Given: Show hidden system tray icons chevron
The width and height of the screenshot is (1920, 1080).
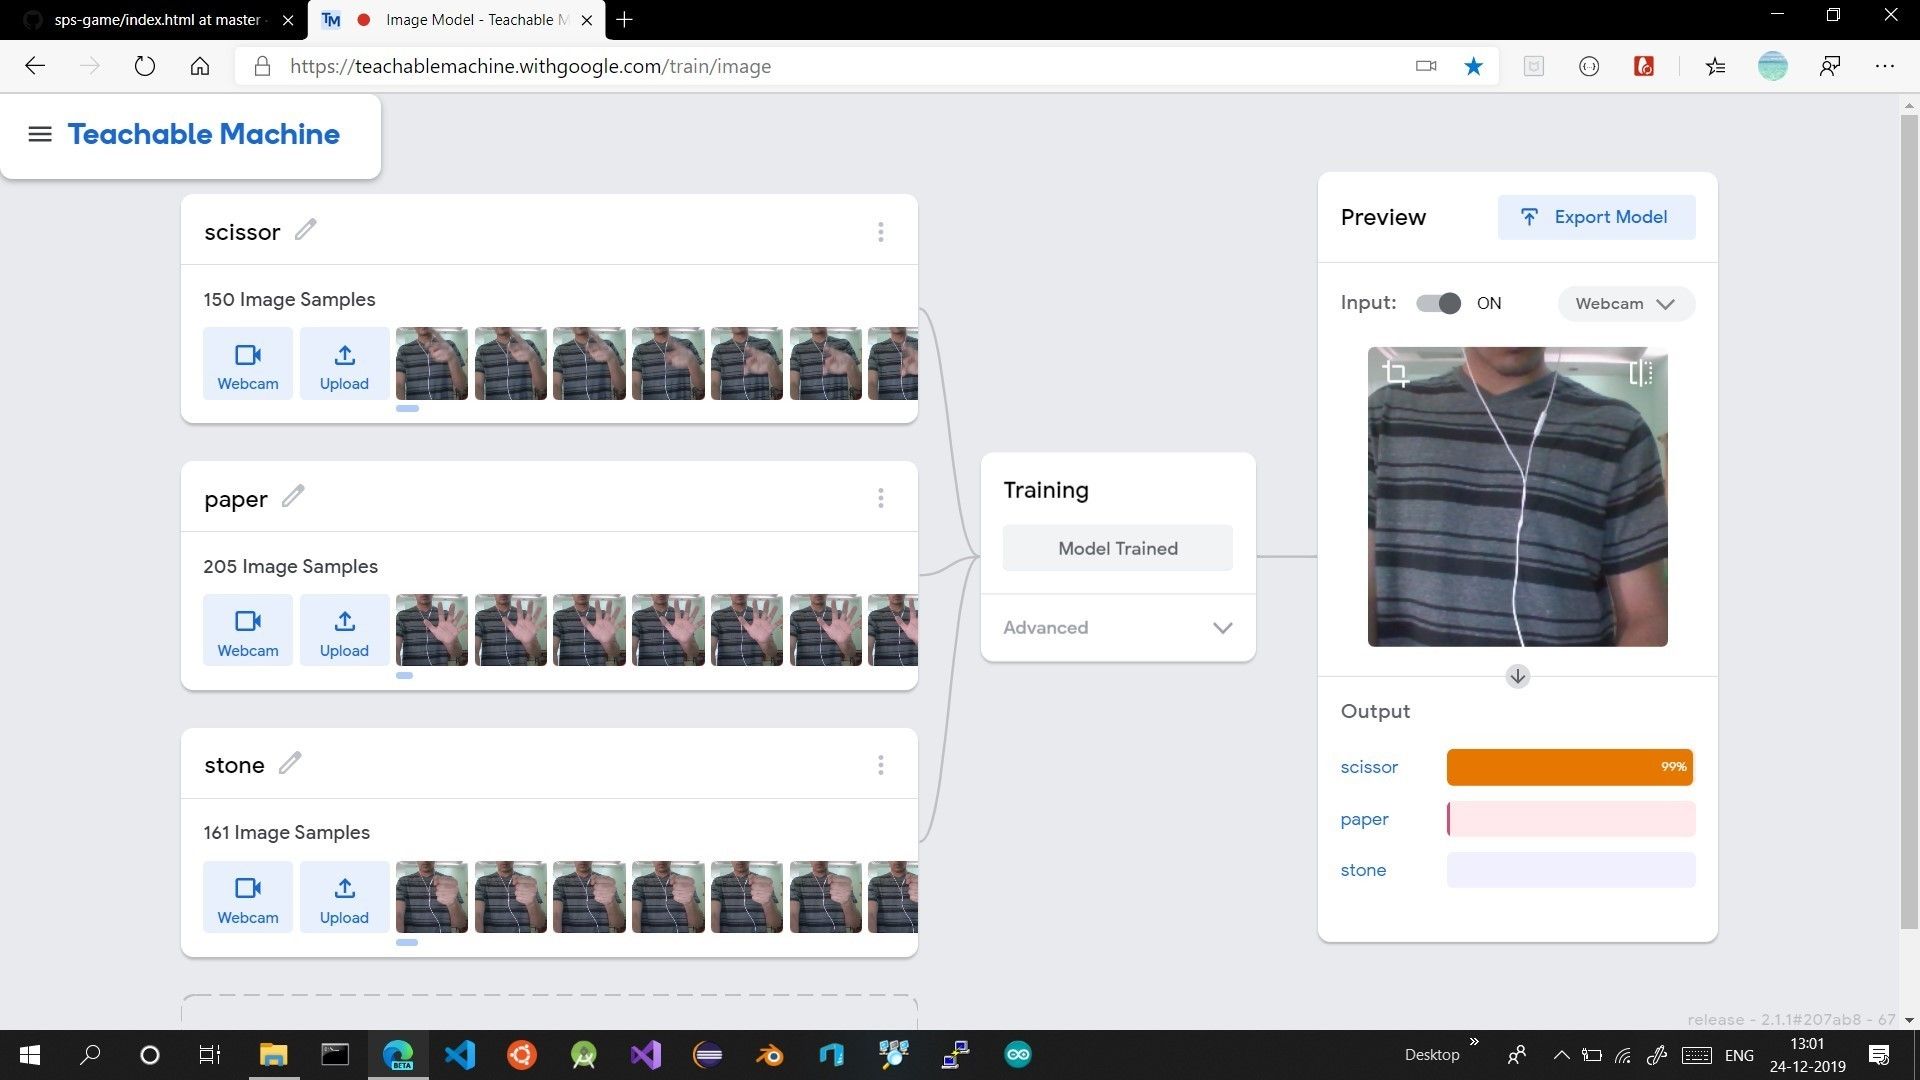Looking at the screenshot, I should pos(1561,1055).
